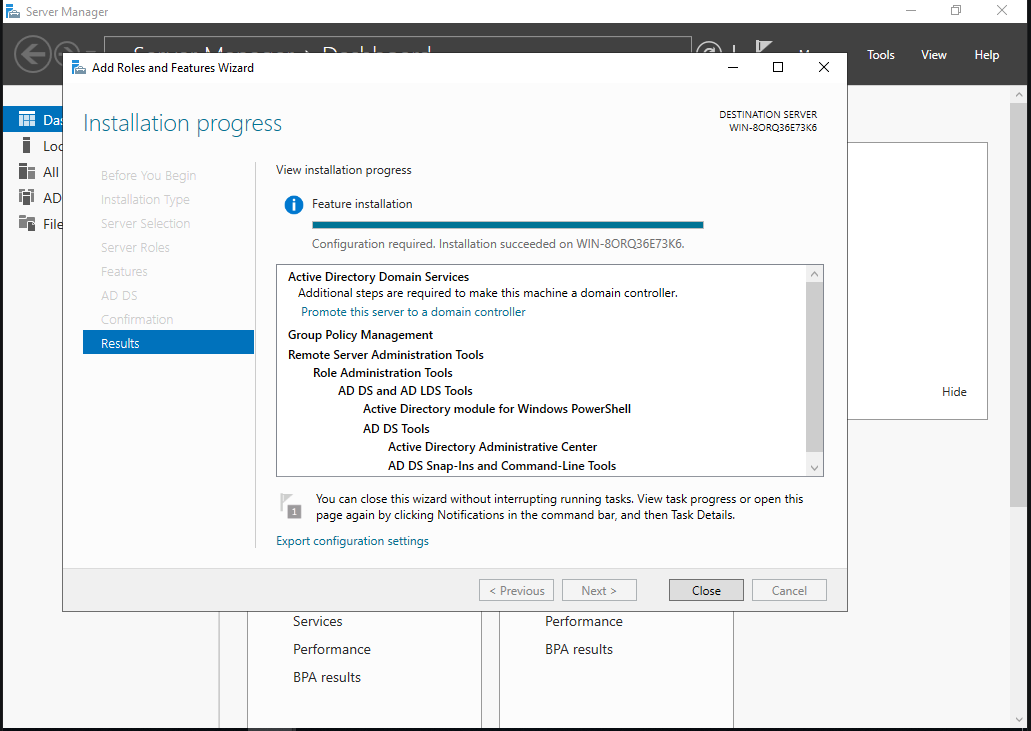Viewport: 1031px width, 731px height.
Task: Select Active Directory Administrative Center entry
Action: [492, 447]
